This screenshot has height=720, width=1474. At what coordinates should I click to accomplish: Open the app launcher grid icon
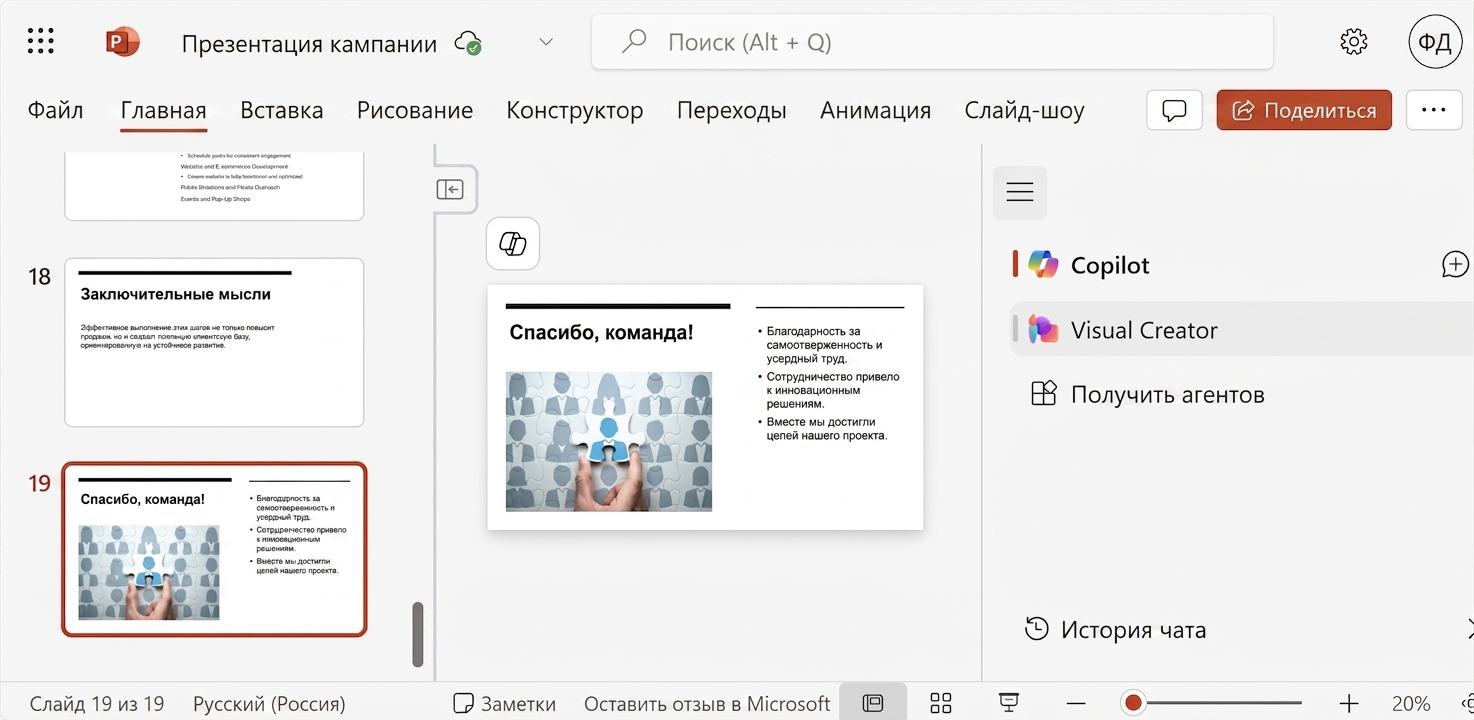tap(41, 42)
